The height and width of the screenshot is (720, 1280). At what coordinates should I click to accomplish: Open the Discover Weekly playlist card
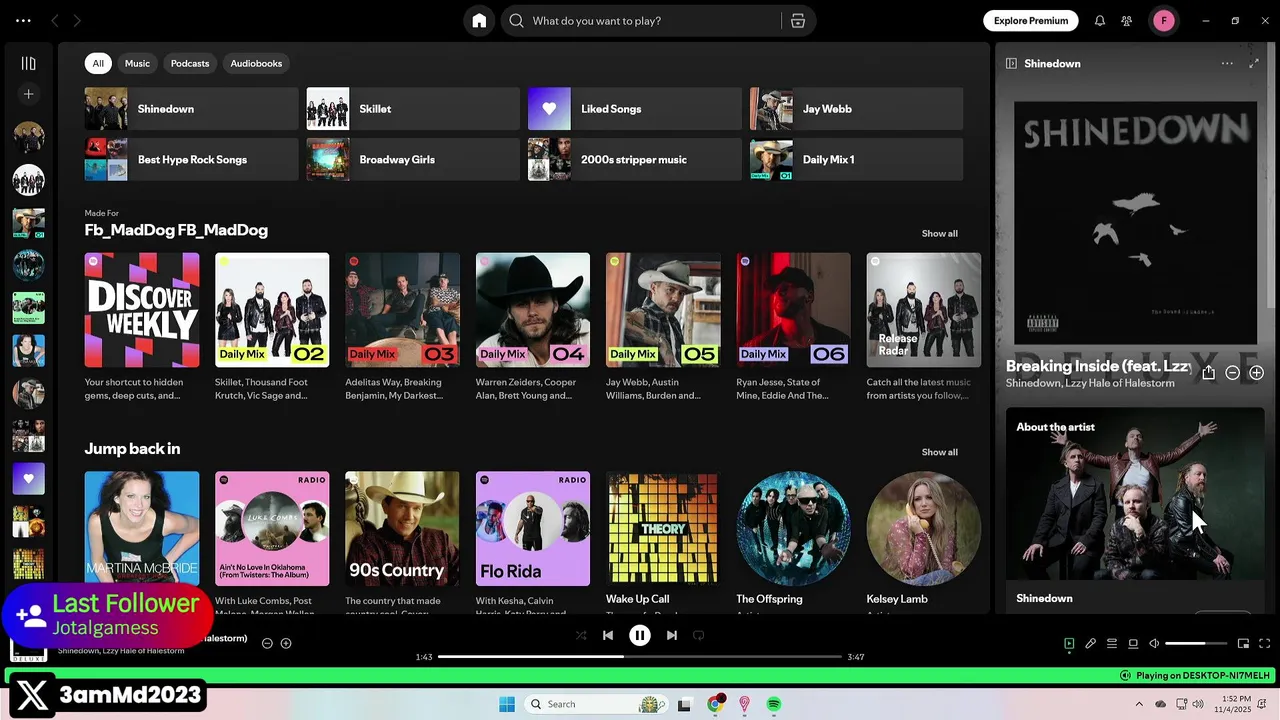[142, 328]
